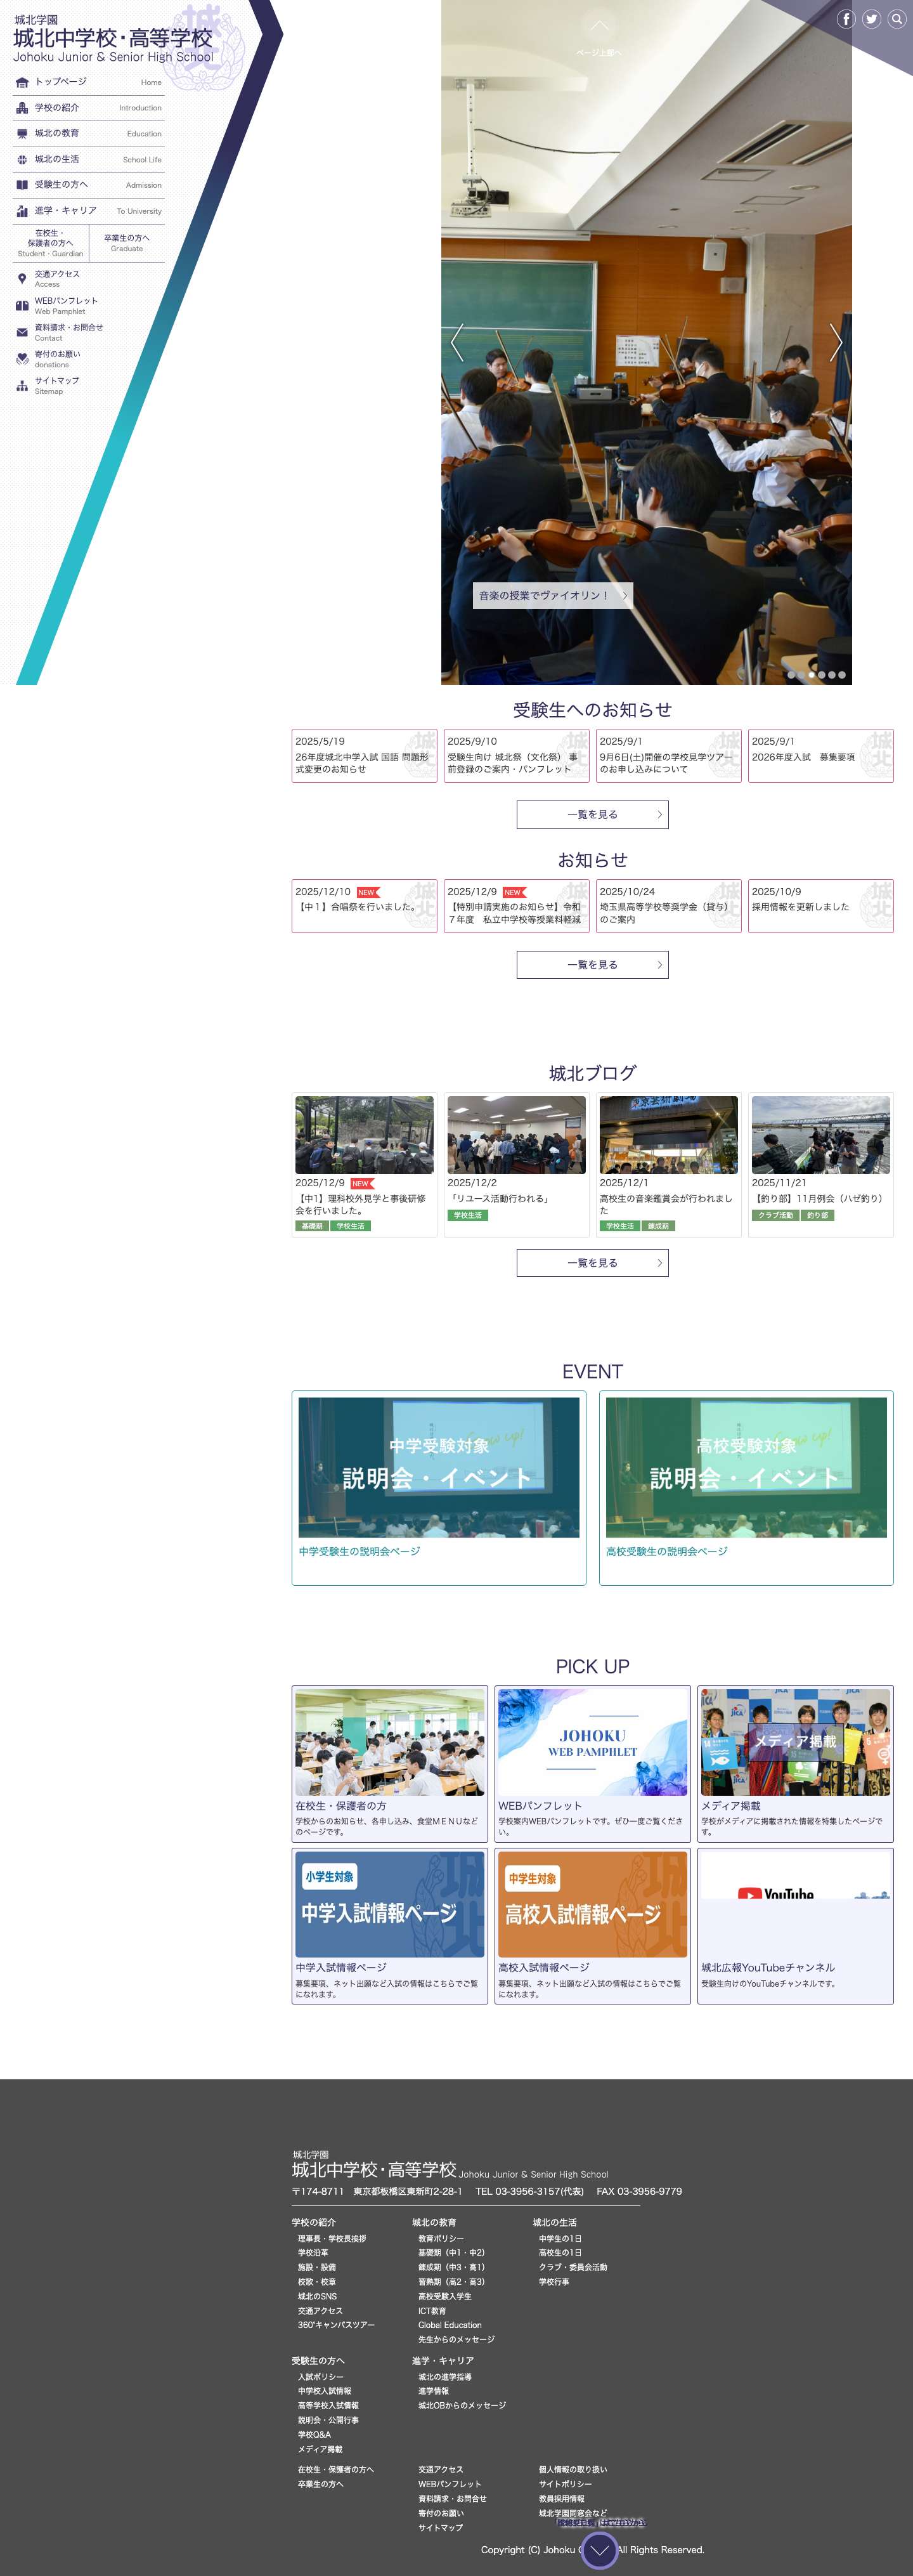Click the building icon beside 学校の紹介 in sidebar
This screenshot has height=2576, width=913.
pos(22,108)
